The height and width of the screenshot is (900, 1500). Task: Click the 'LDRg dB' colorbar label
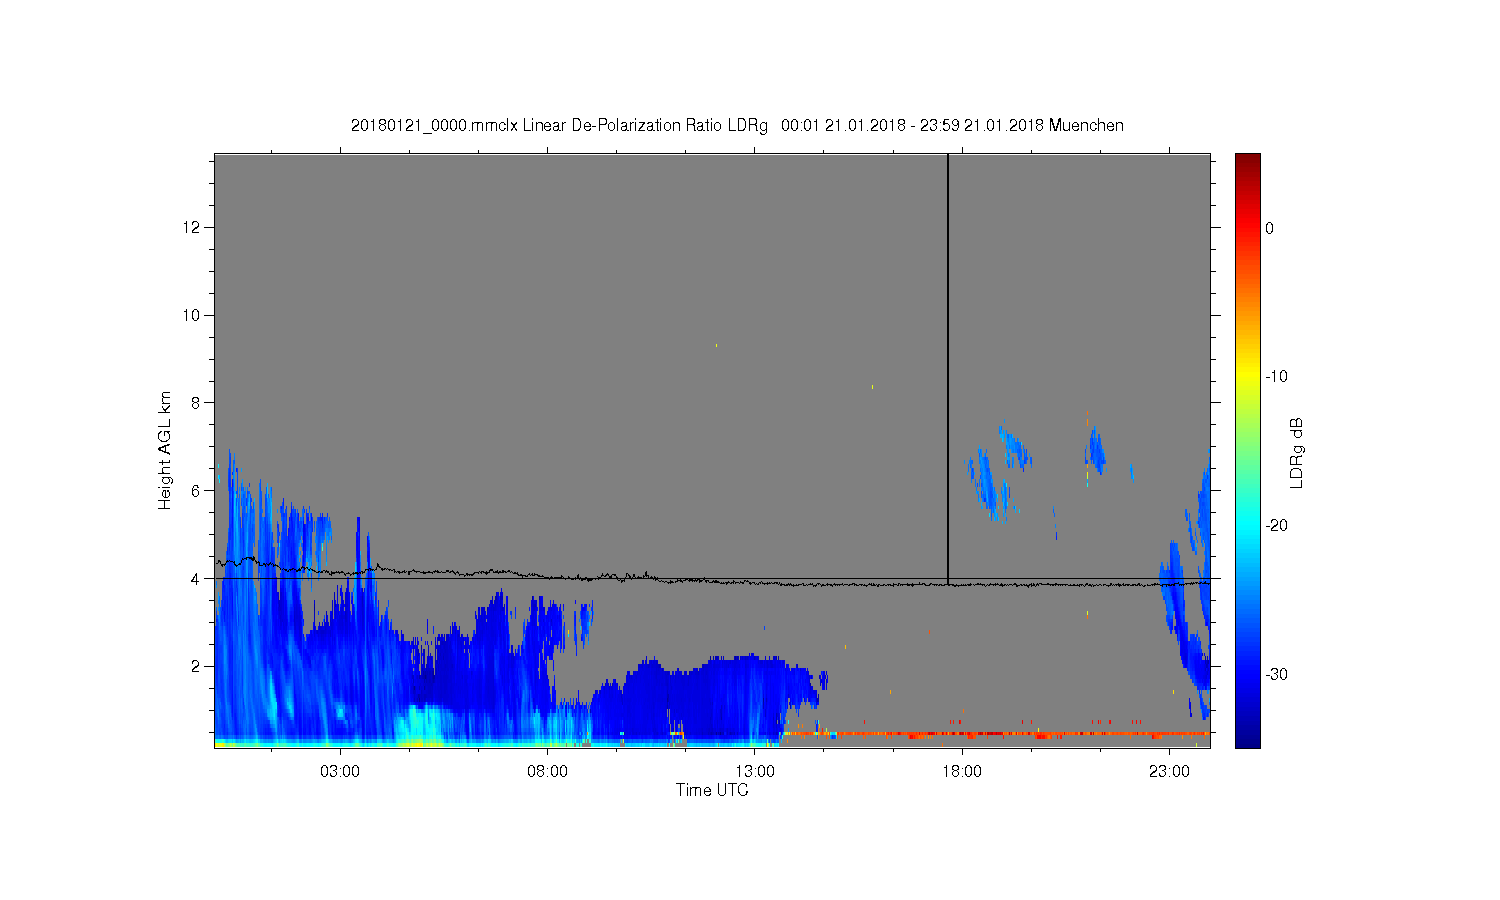click(1297, 452)
